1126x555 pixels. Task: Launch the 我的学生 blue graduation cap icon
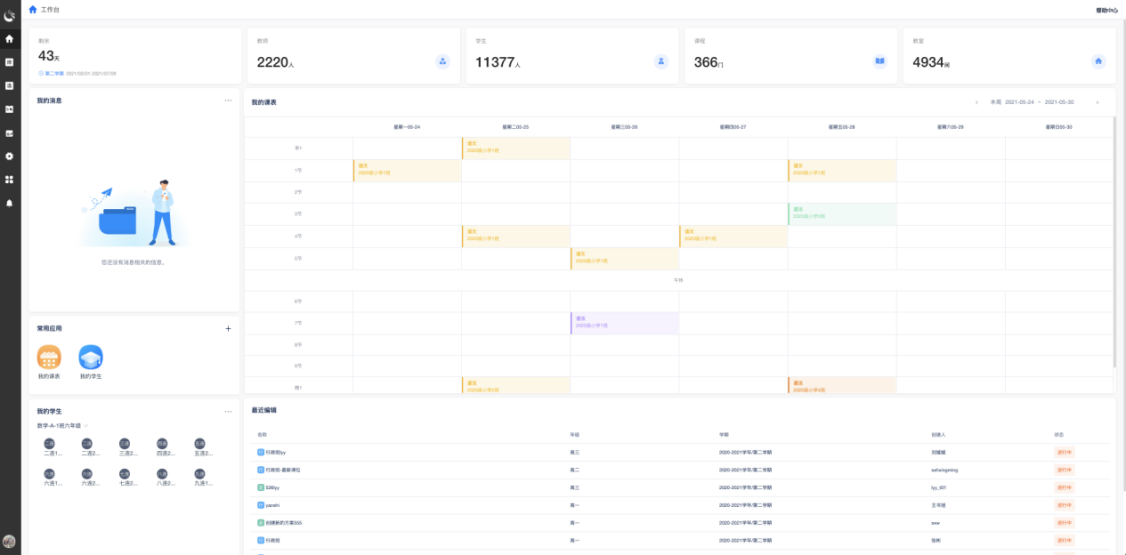click(x=91, y=357)
